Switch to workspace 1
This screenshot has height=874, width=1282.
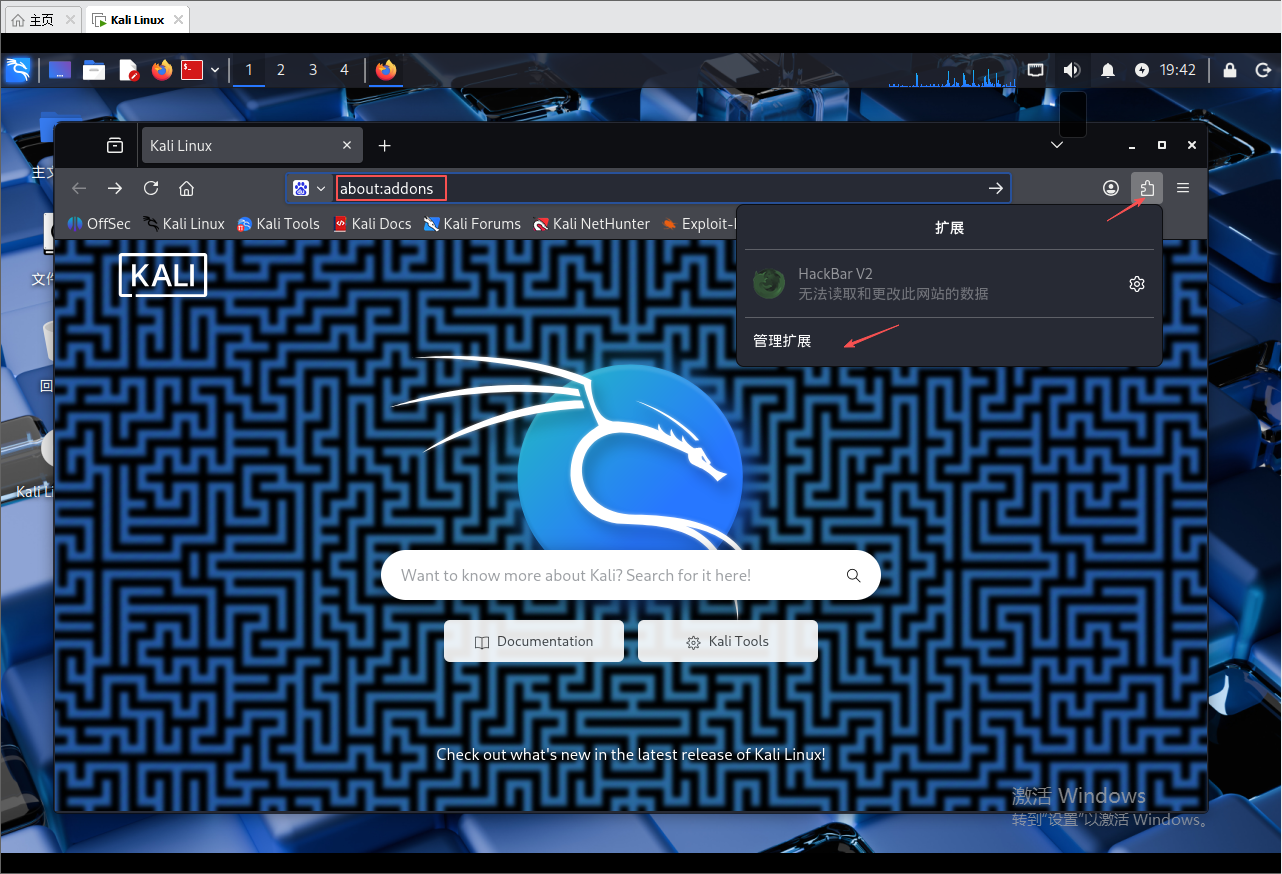pyautogui.click(x=249, y=70)
